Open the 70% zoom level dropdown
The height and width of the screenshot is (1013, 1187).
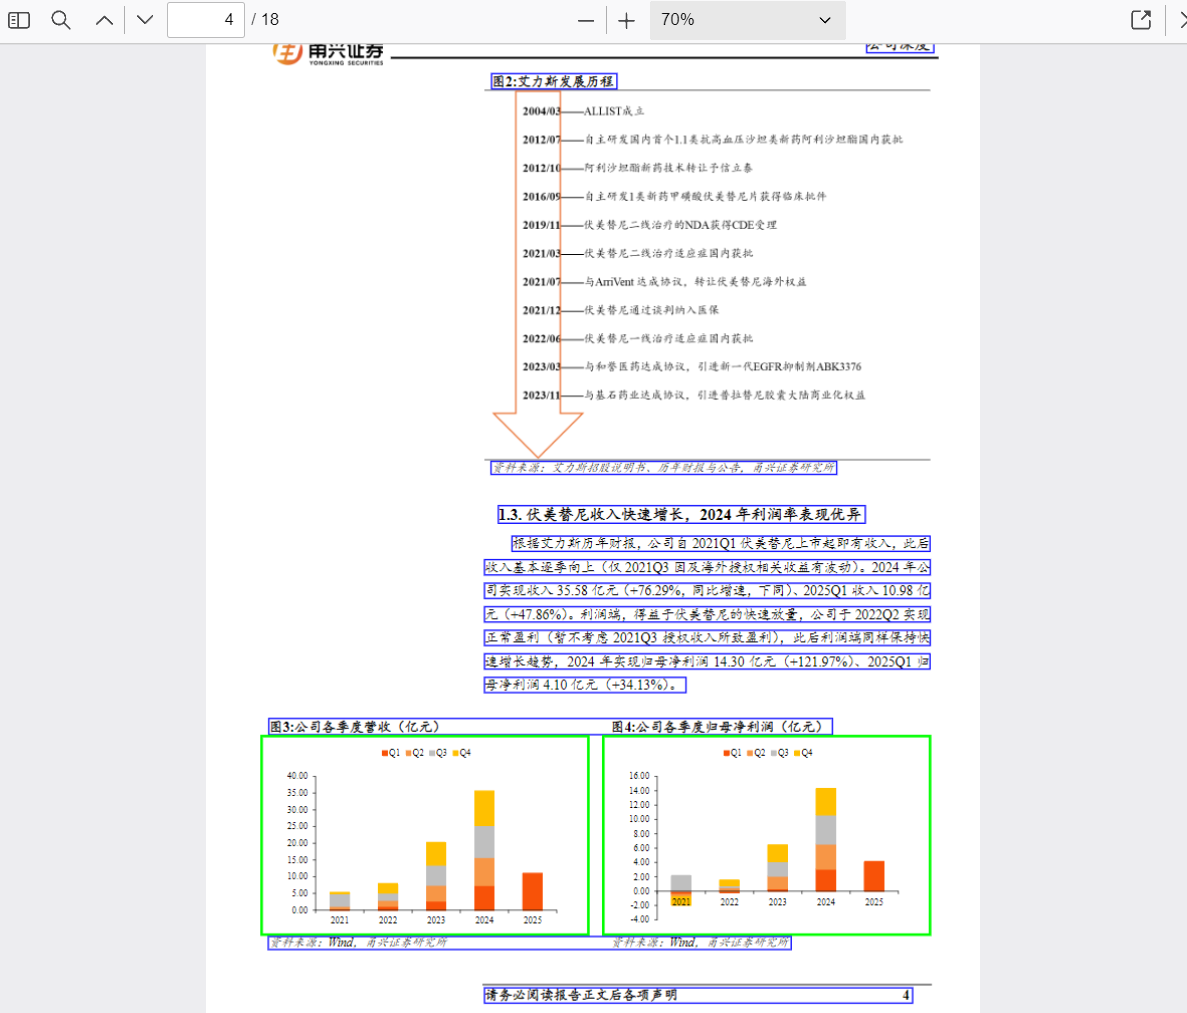747,20
